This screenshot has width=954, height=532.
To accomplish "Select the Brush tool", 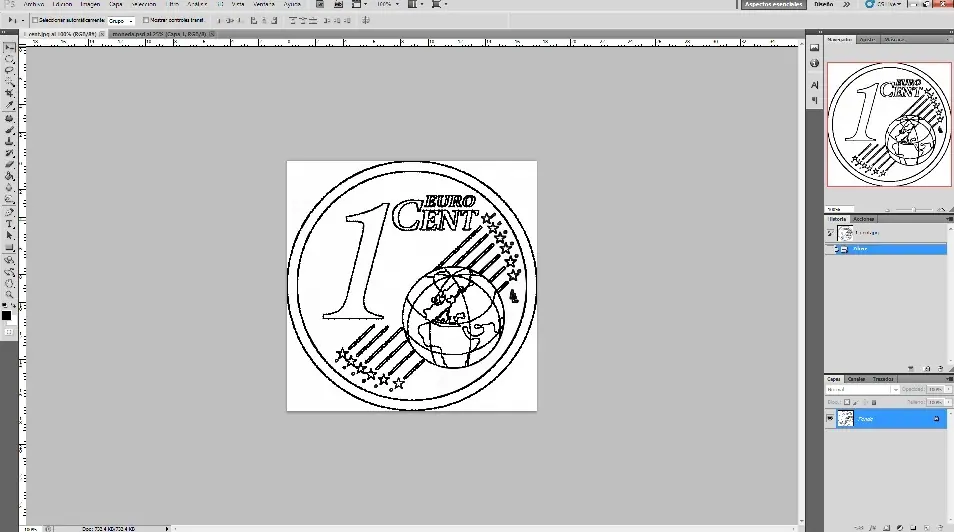I will coord(9,130).
